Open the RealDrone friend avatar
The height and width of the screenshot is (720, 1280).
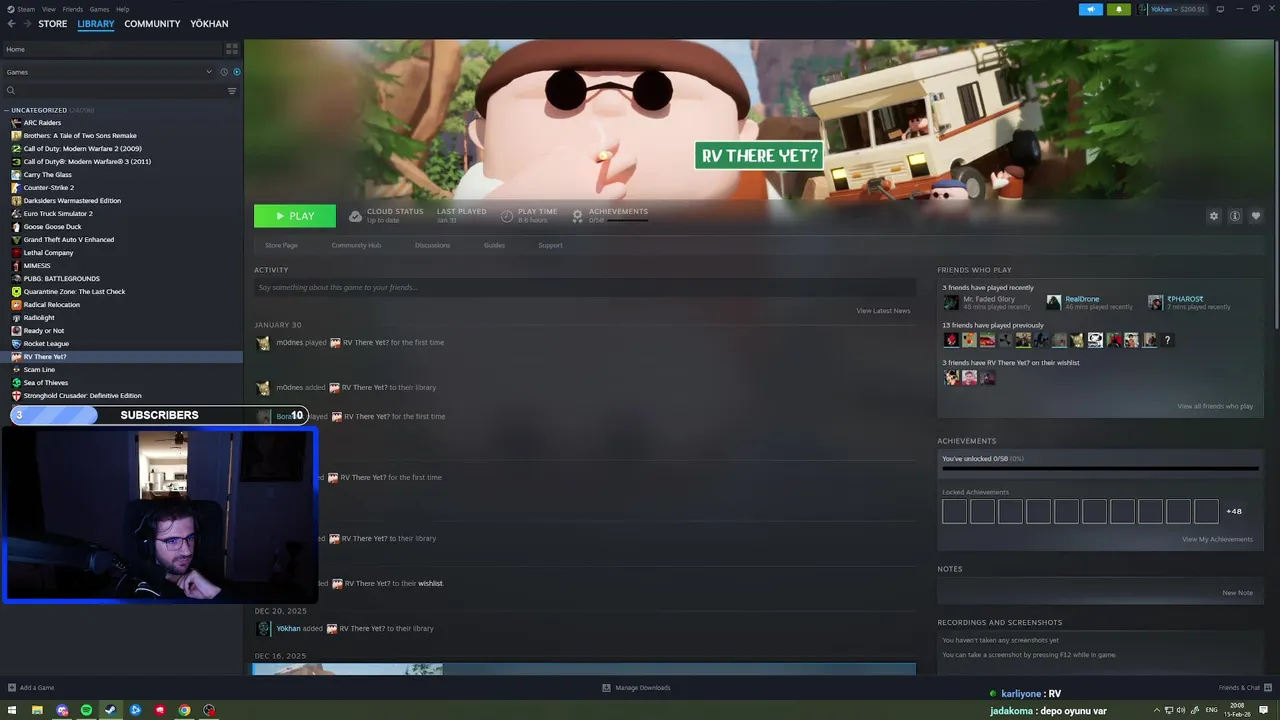pyautogui.click(x=1053, y=302)
